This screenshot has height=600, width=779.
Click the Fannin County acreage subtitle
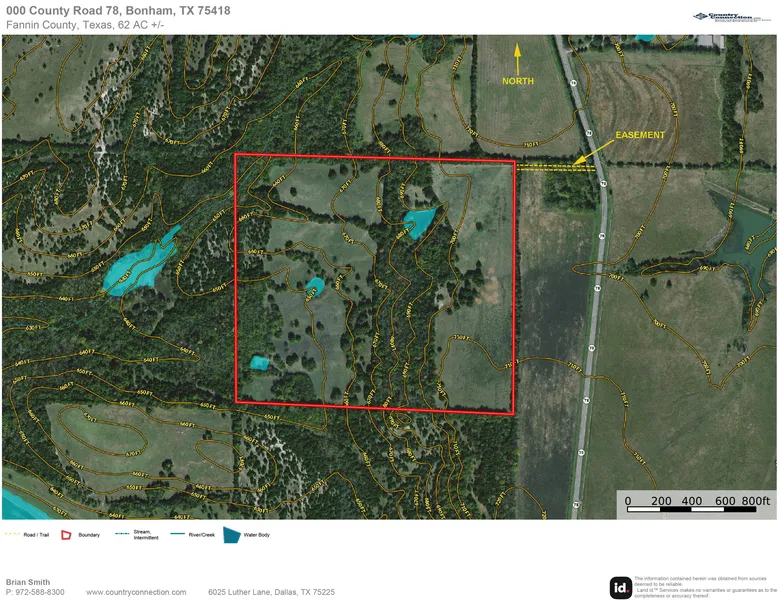click(85, 24)
